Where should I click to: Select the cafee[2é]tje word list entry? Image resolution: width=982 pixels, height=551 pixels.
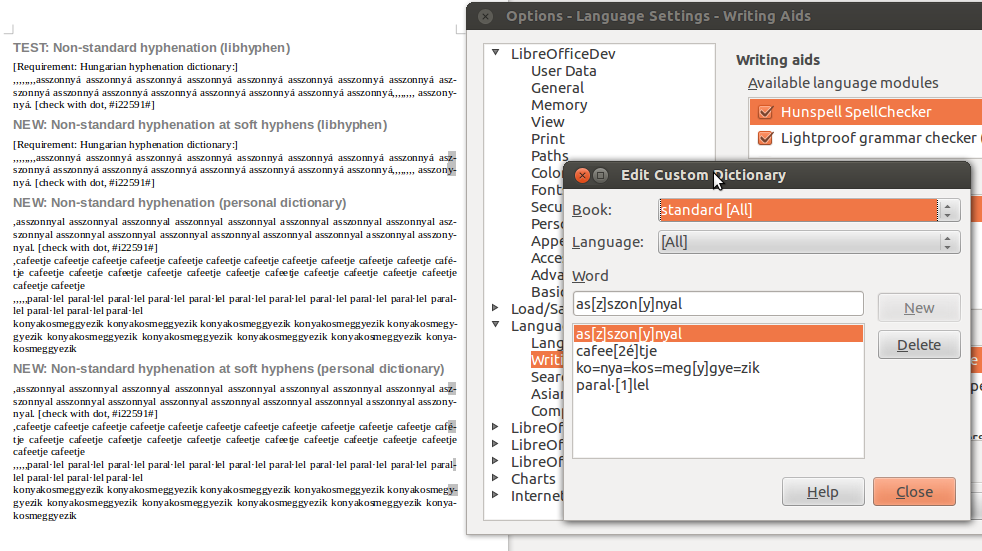pyautogui.click(x=616, y=351)
